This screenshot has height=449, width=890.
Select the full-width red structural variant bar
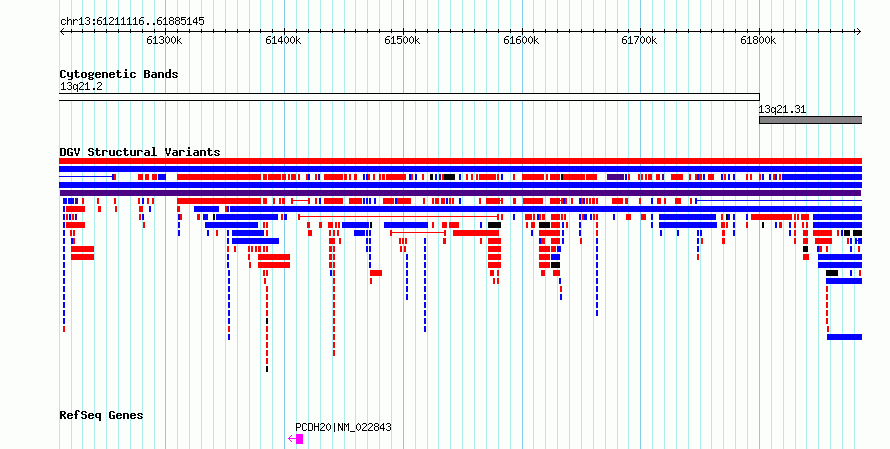pyautogui.click(x=460, y=161)
